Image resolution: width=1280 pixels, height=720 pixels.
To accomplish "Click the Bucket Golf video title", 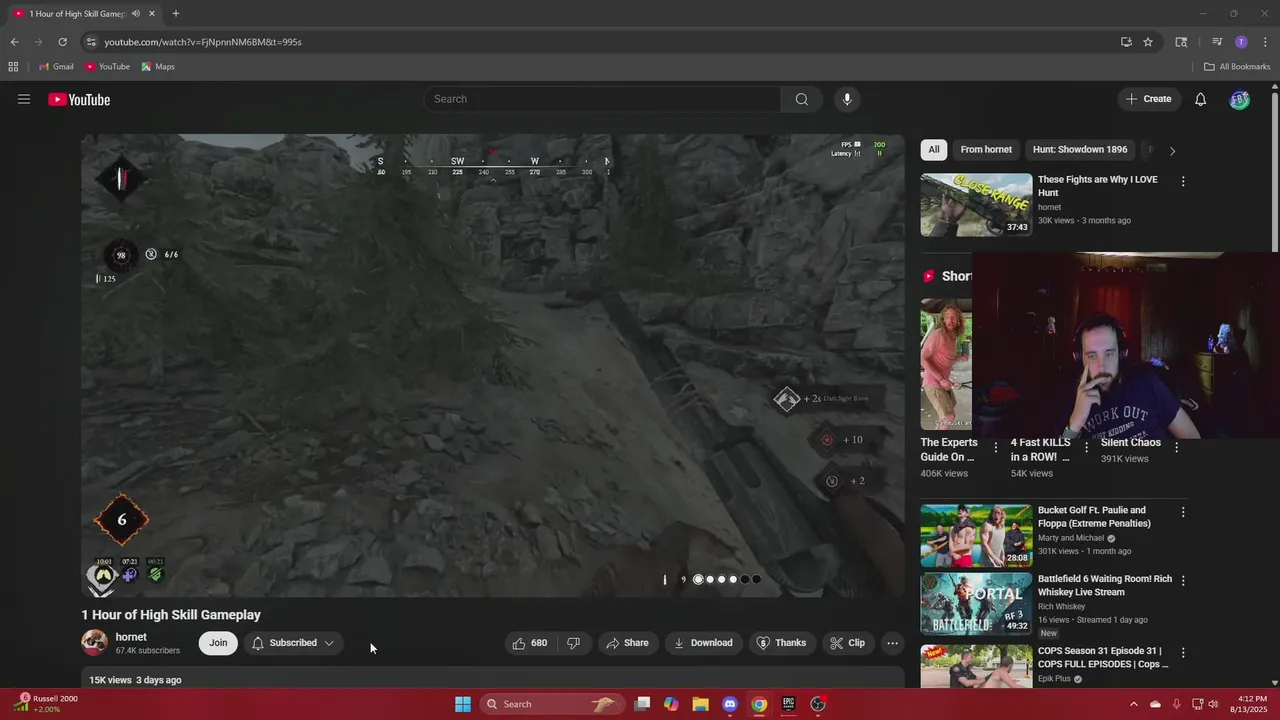I will pos(1094,517).
